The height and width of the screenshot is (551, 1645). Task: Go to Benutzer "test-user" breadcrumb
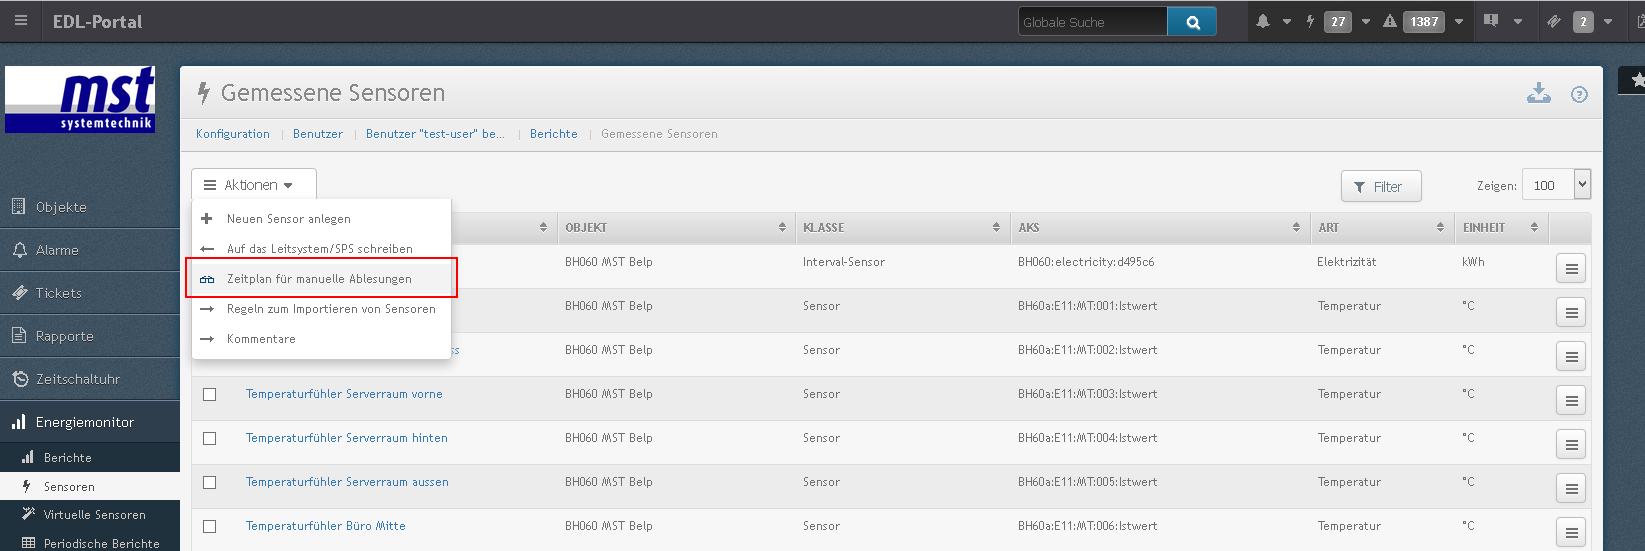tap(435, 134)
